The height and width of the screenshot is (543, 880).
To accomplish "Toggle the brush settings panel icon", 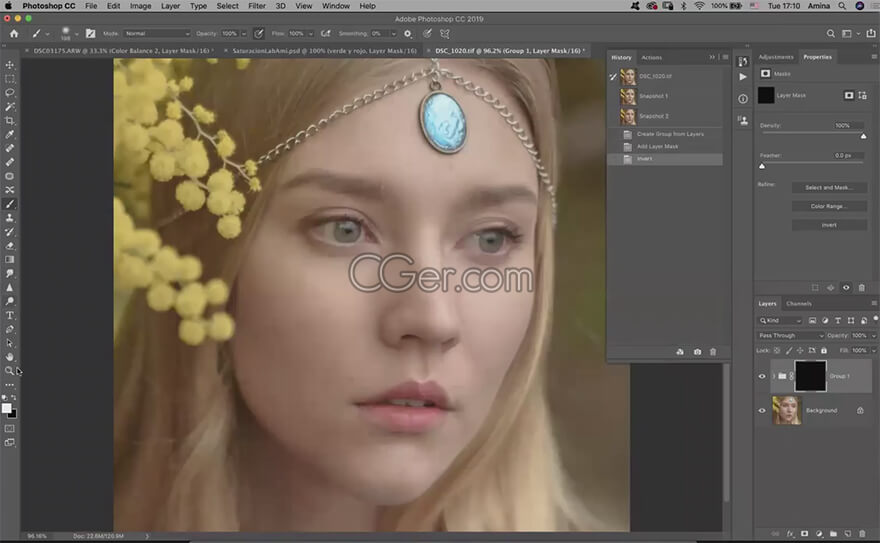I will (x=90, y=34).
